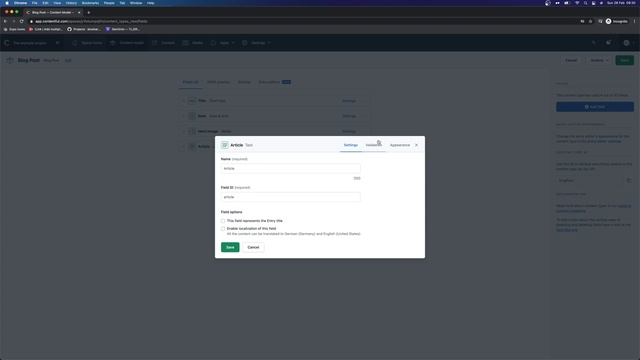
Task: Open the red-icon bookmark in bookmarks bar
Action: point(46,29)
